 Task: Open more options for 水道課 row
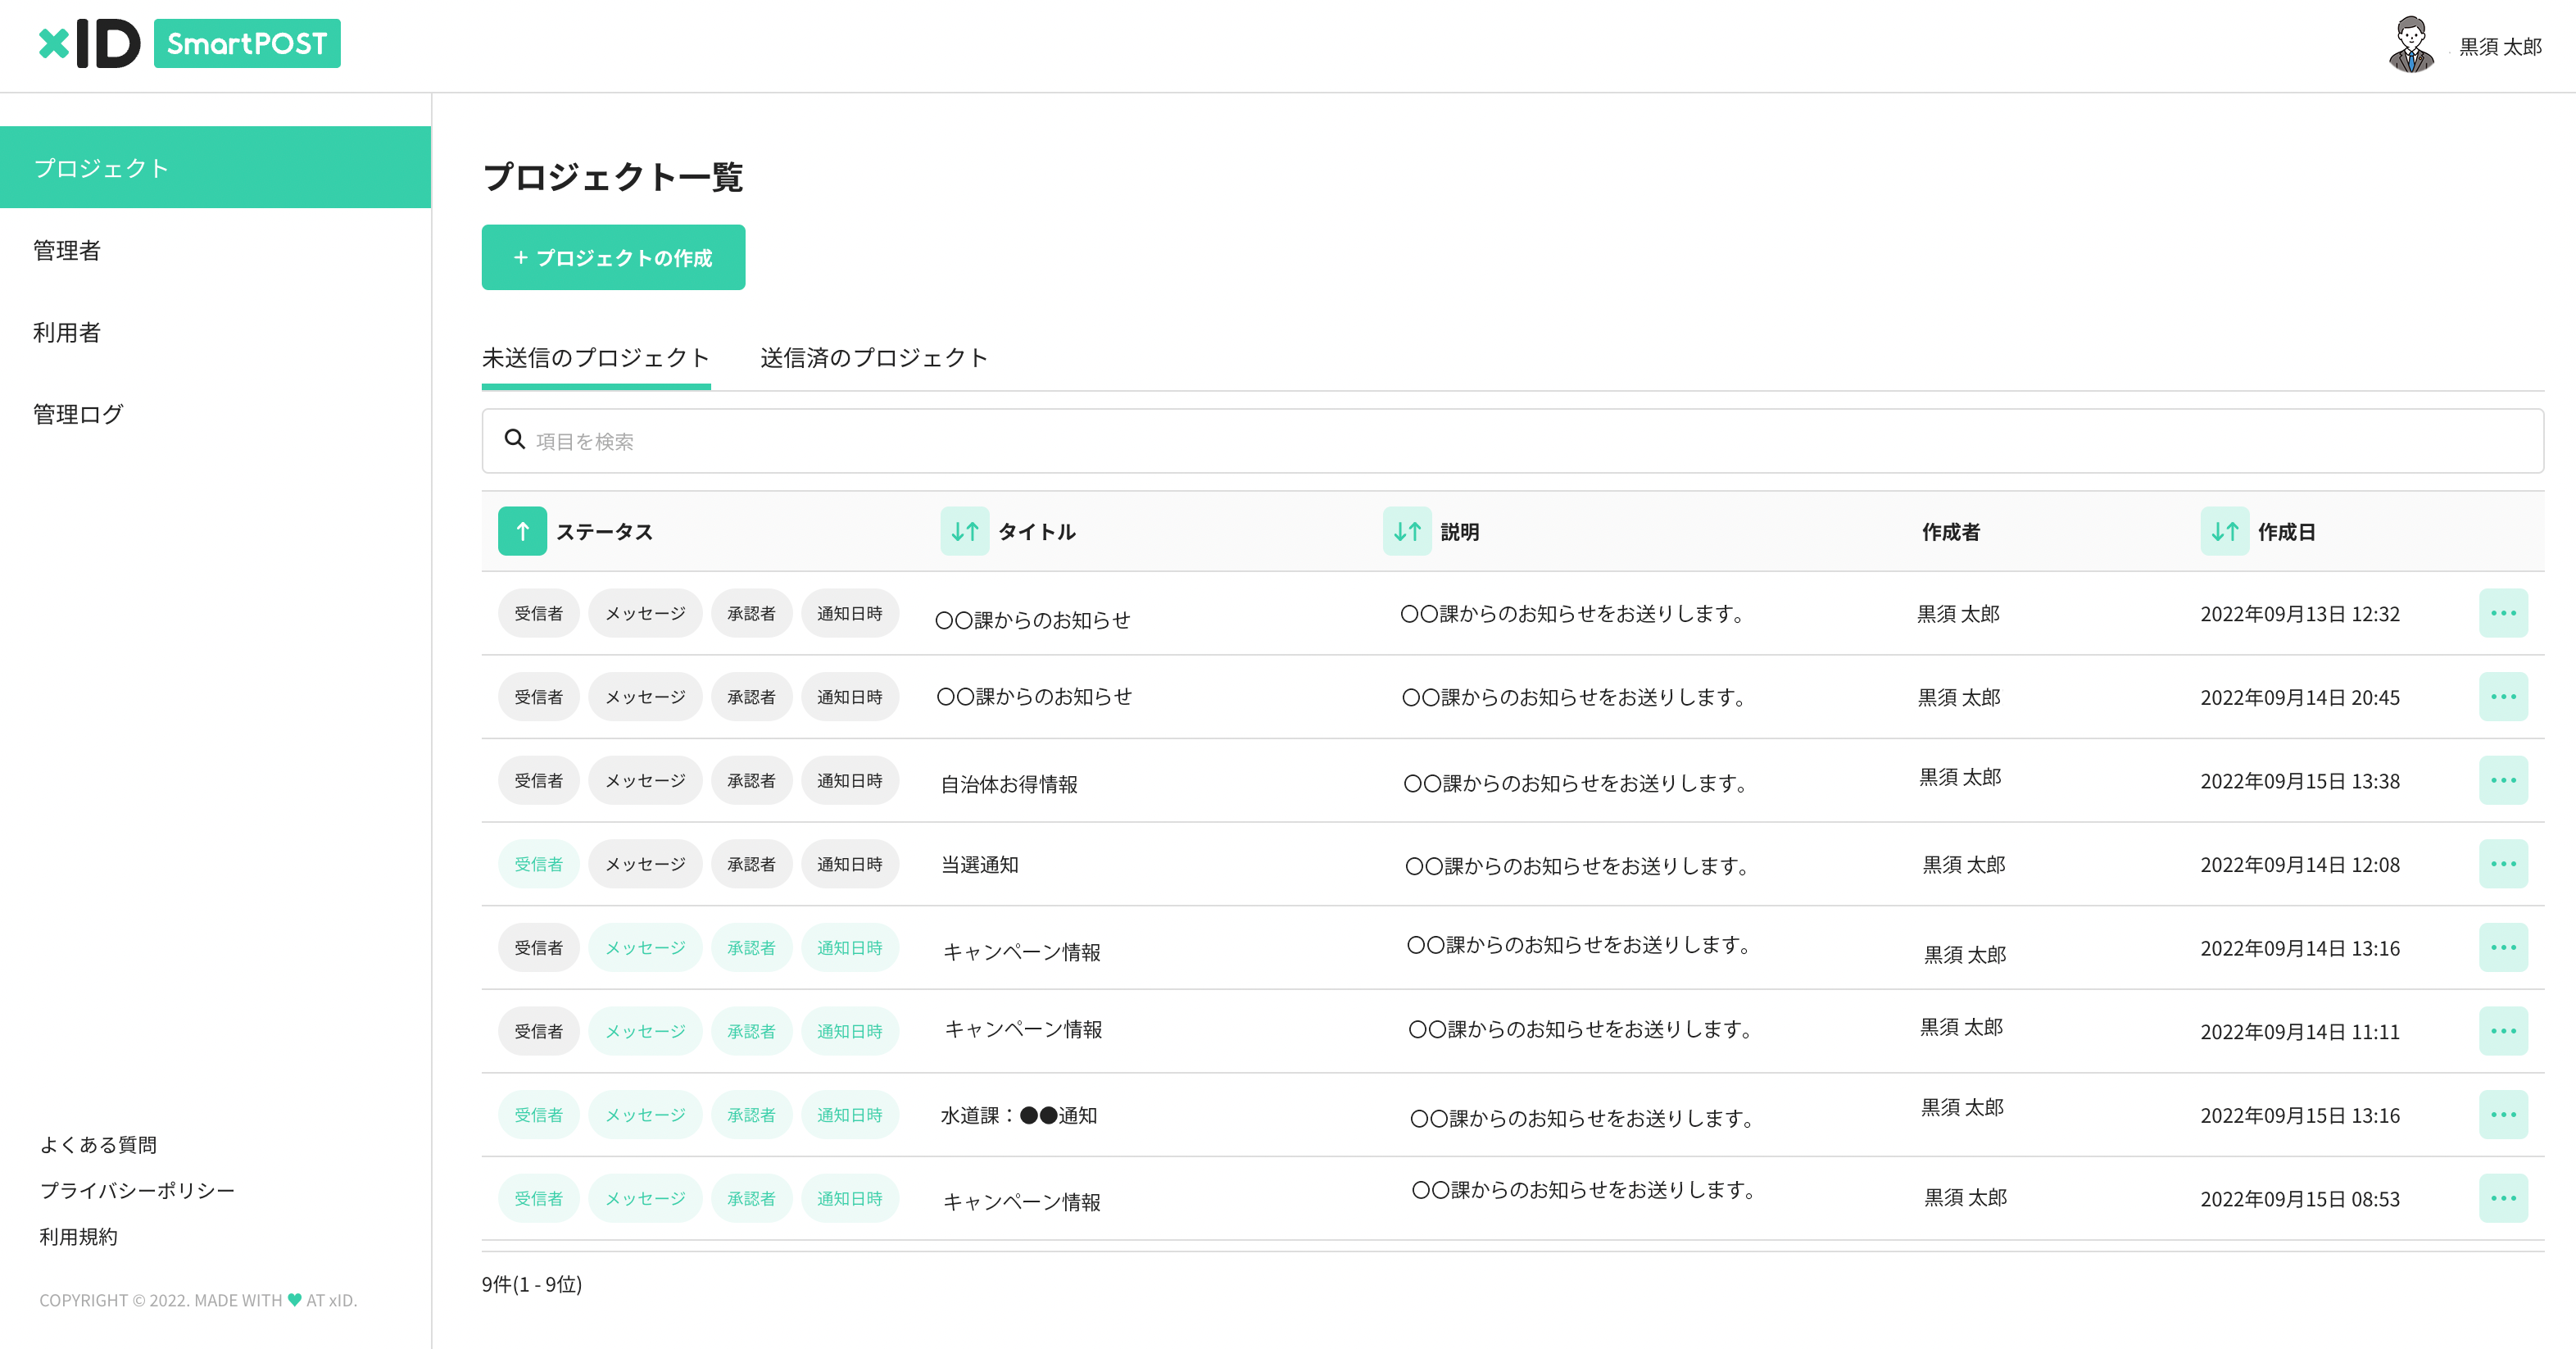point(2502,1115)
